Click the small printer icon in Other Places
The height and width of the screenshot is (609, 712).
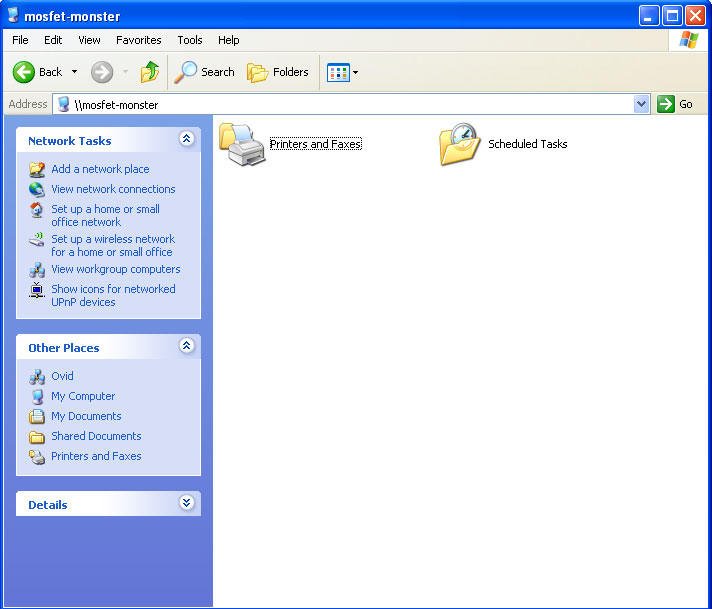click(x=37, y=457)
